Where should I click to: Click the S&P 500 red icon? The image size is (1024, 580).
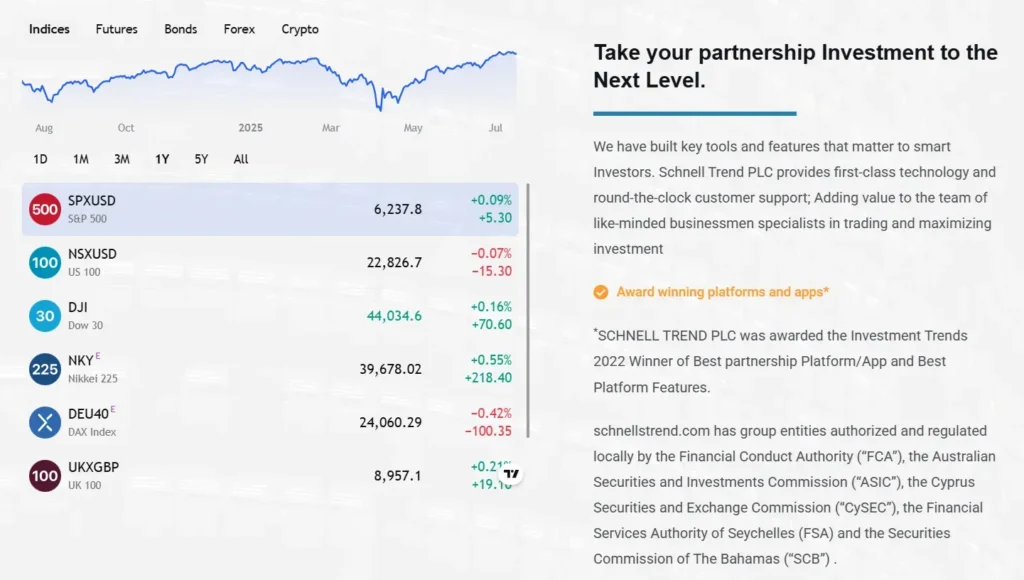pos(44,209)
